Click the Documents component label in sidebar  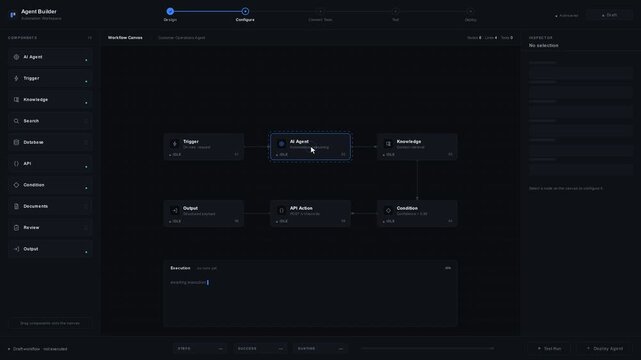(36, 206)
